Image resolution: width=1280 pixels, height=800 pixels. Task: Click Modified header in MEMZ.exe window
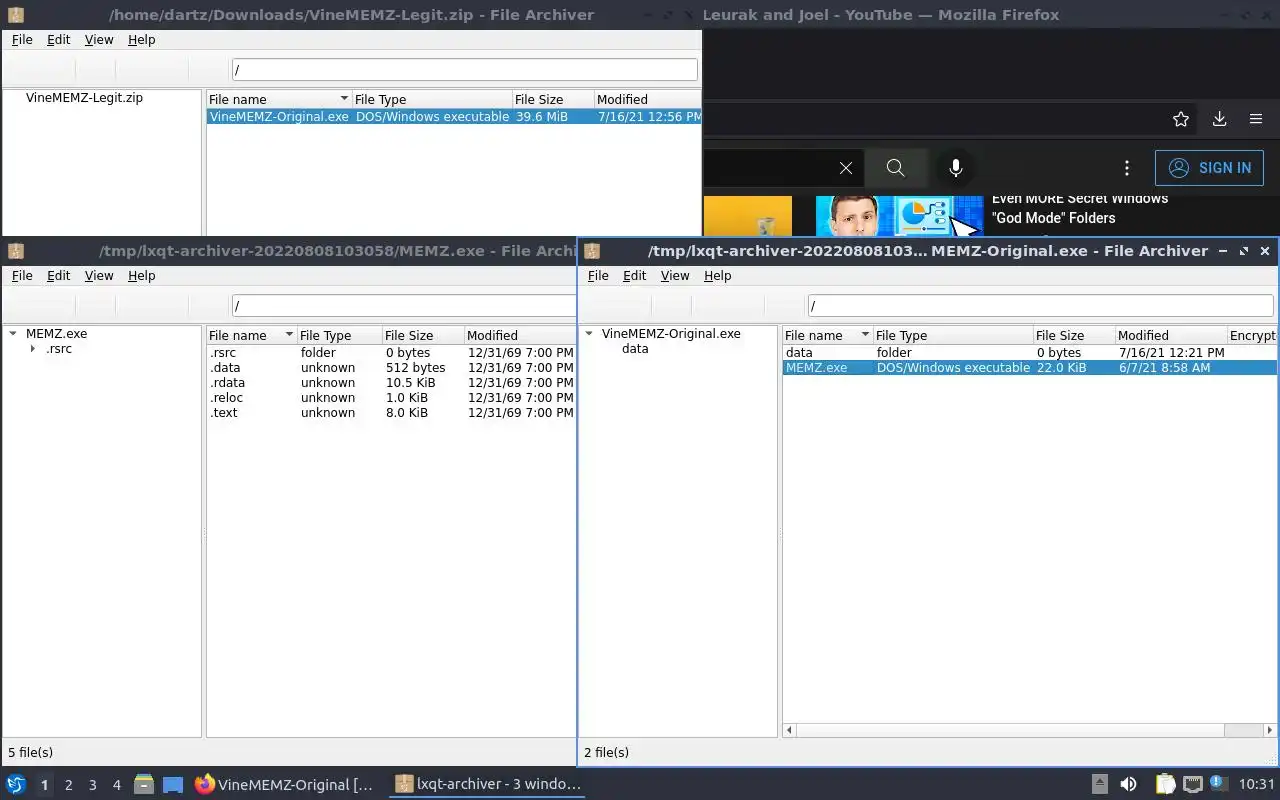point(520,335)
